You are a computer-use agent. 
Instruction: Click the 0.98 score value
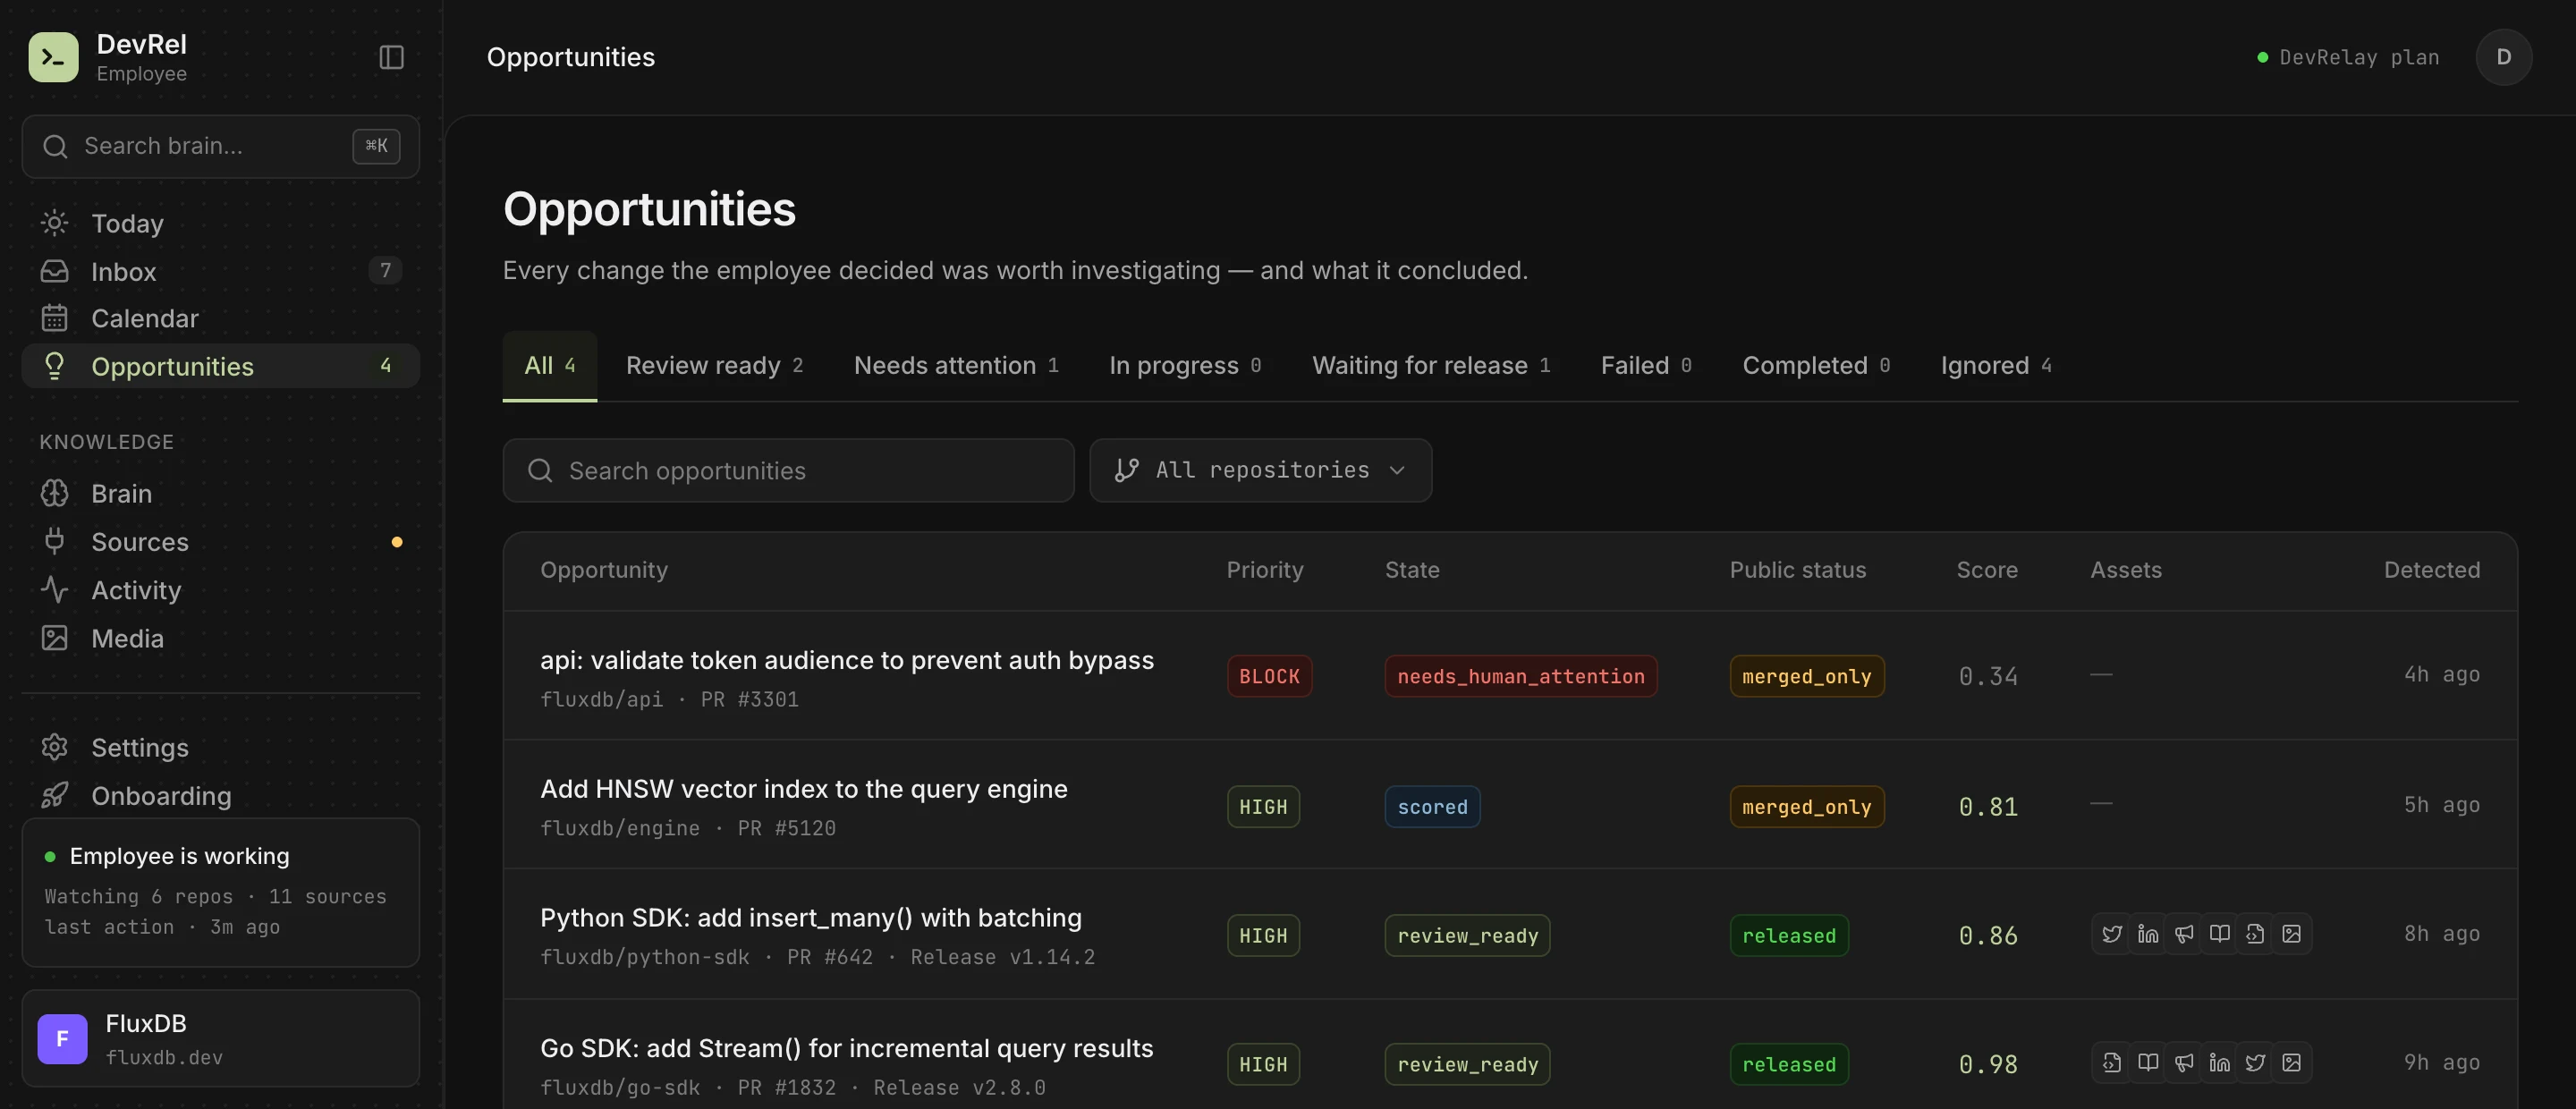point(1987,1064)
